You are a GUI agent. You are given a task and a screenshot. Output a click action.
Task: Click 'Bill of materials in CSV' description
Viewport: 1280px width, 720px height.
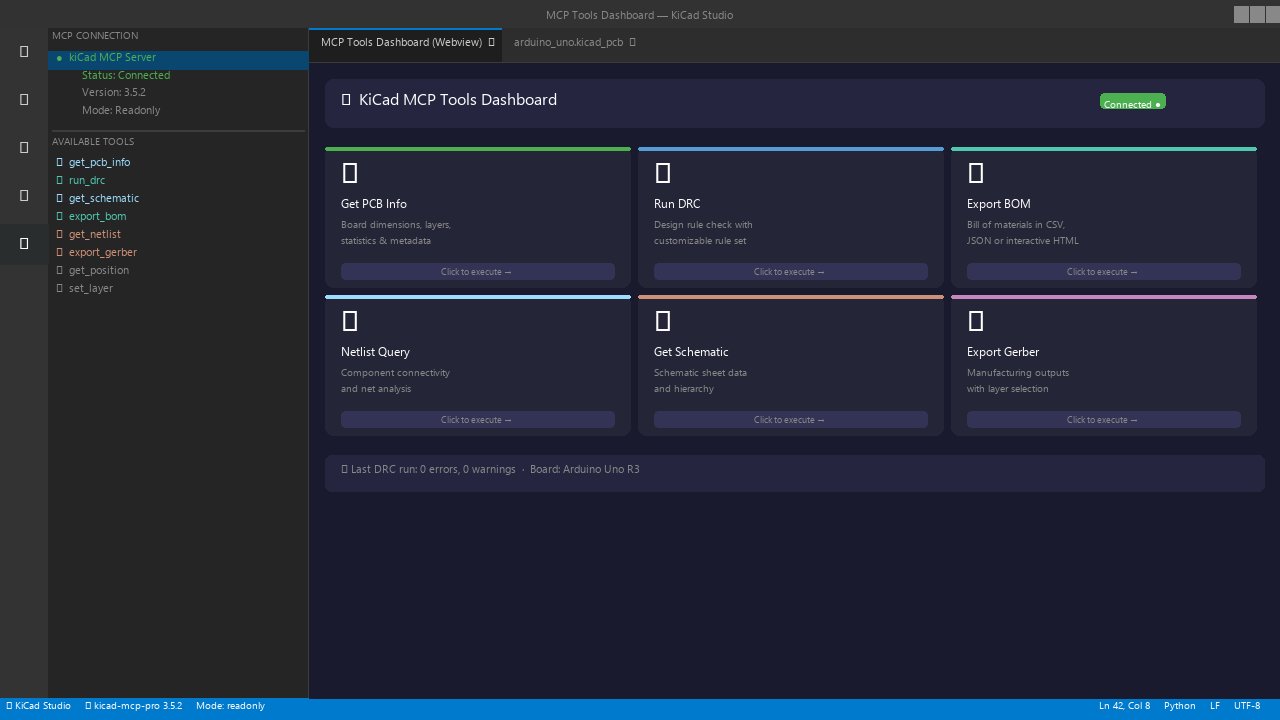(1016, 225)
